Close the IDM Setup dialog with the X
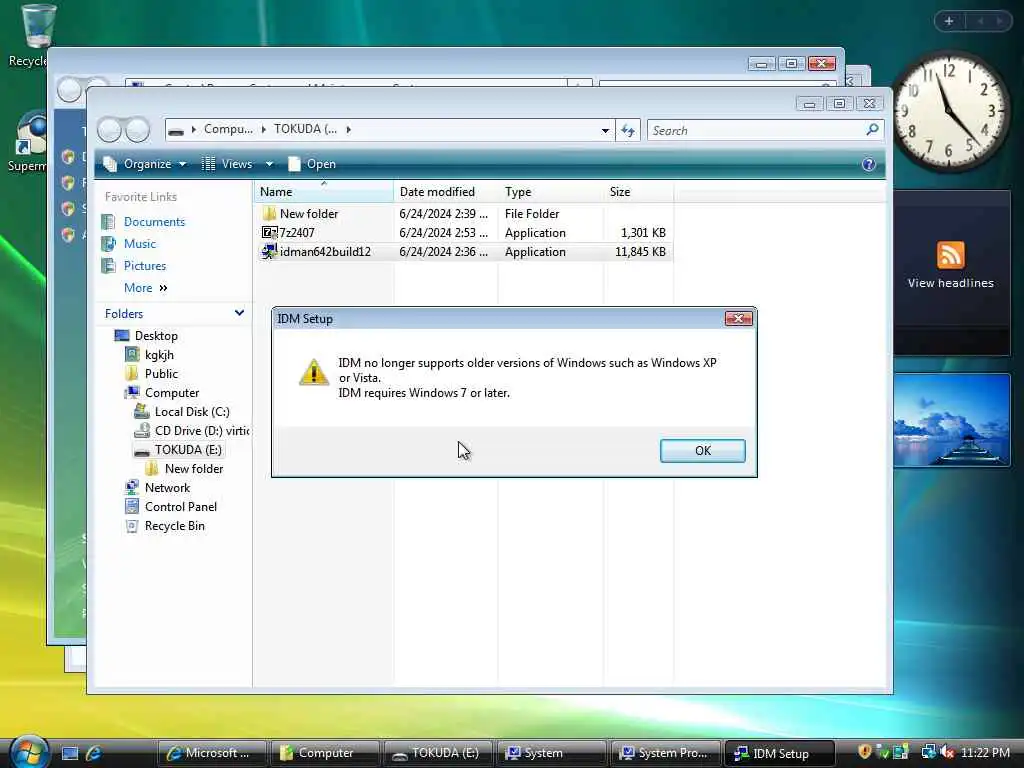This screenshot has width=1024, height=768. coord(739,318)
